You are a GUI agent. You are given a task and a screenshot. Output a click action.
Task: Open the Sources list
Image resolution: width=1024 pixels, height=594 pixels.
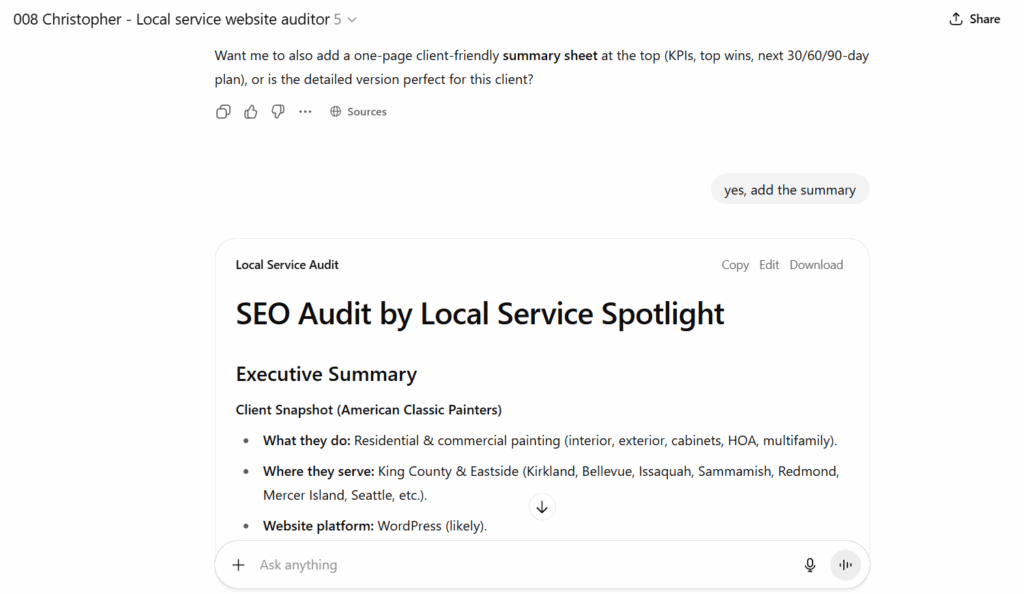tap(358, 112)
